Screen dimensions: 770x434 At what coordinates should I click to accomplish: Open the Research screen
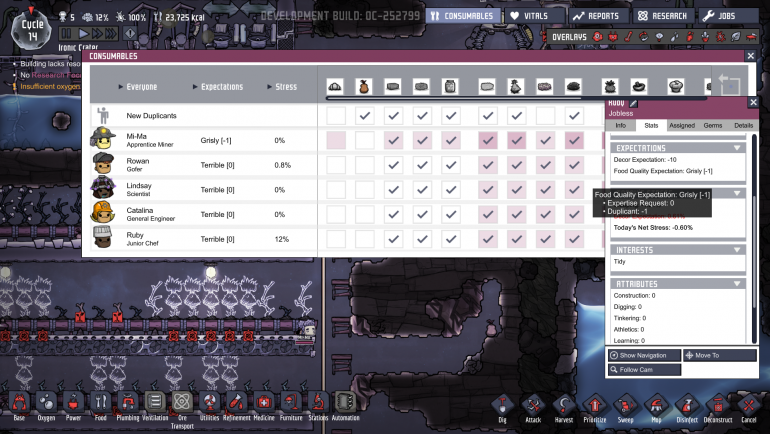663,16
